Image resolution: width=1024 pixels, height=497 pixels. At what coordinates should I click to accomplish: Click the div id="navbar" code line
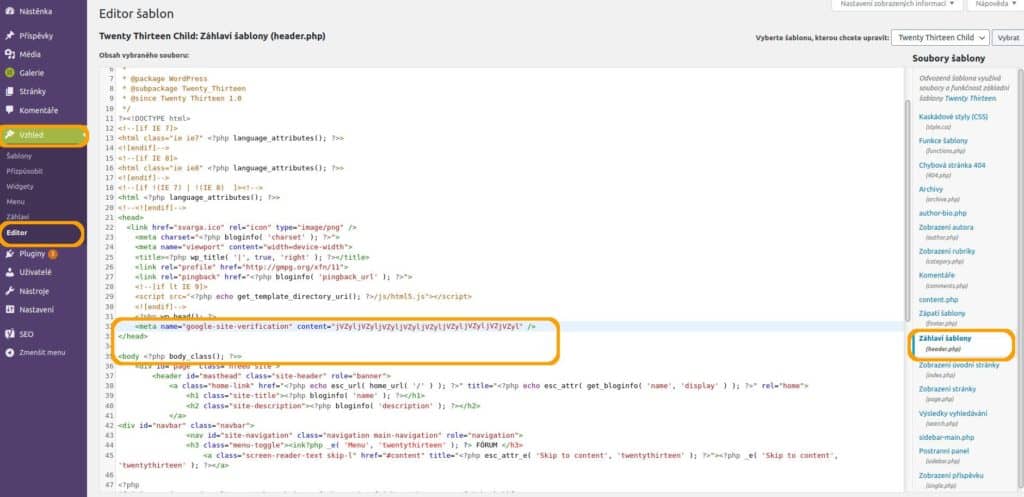click(186, 425)
